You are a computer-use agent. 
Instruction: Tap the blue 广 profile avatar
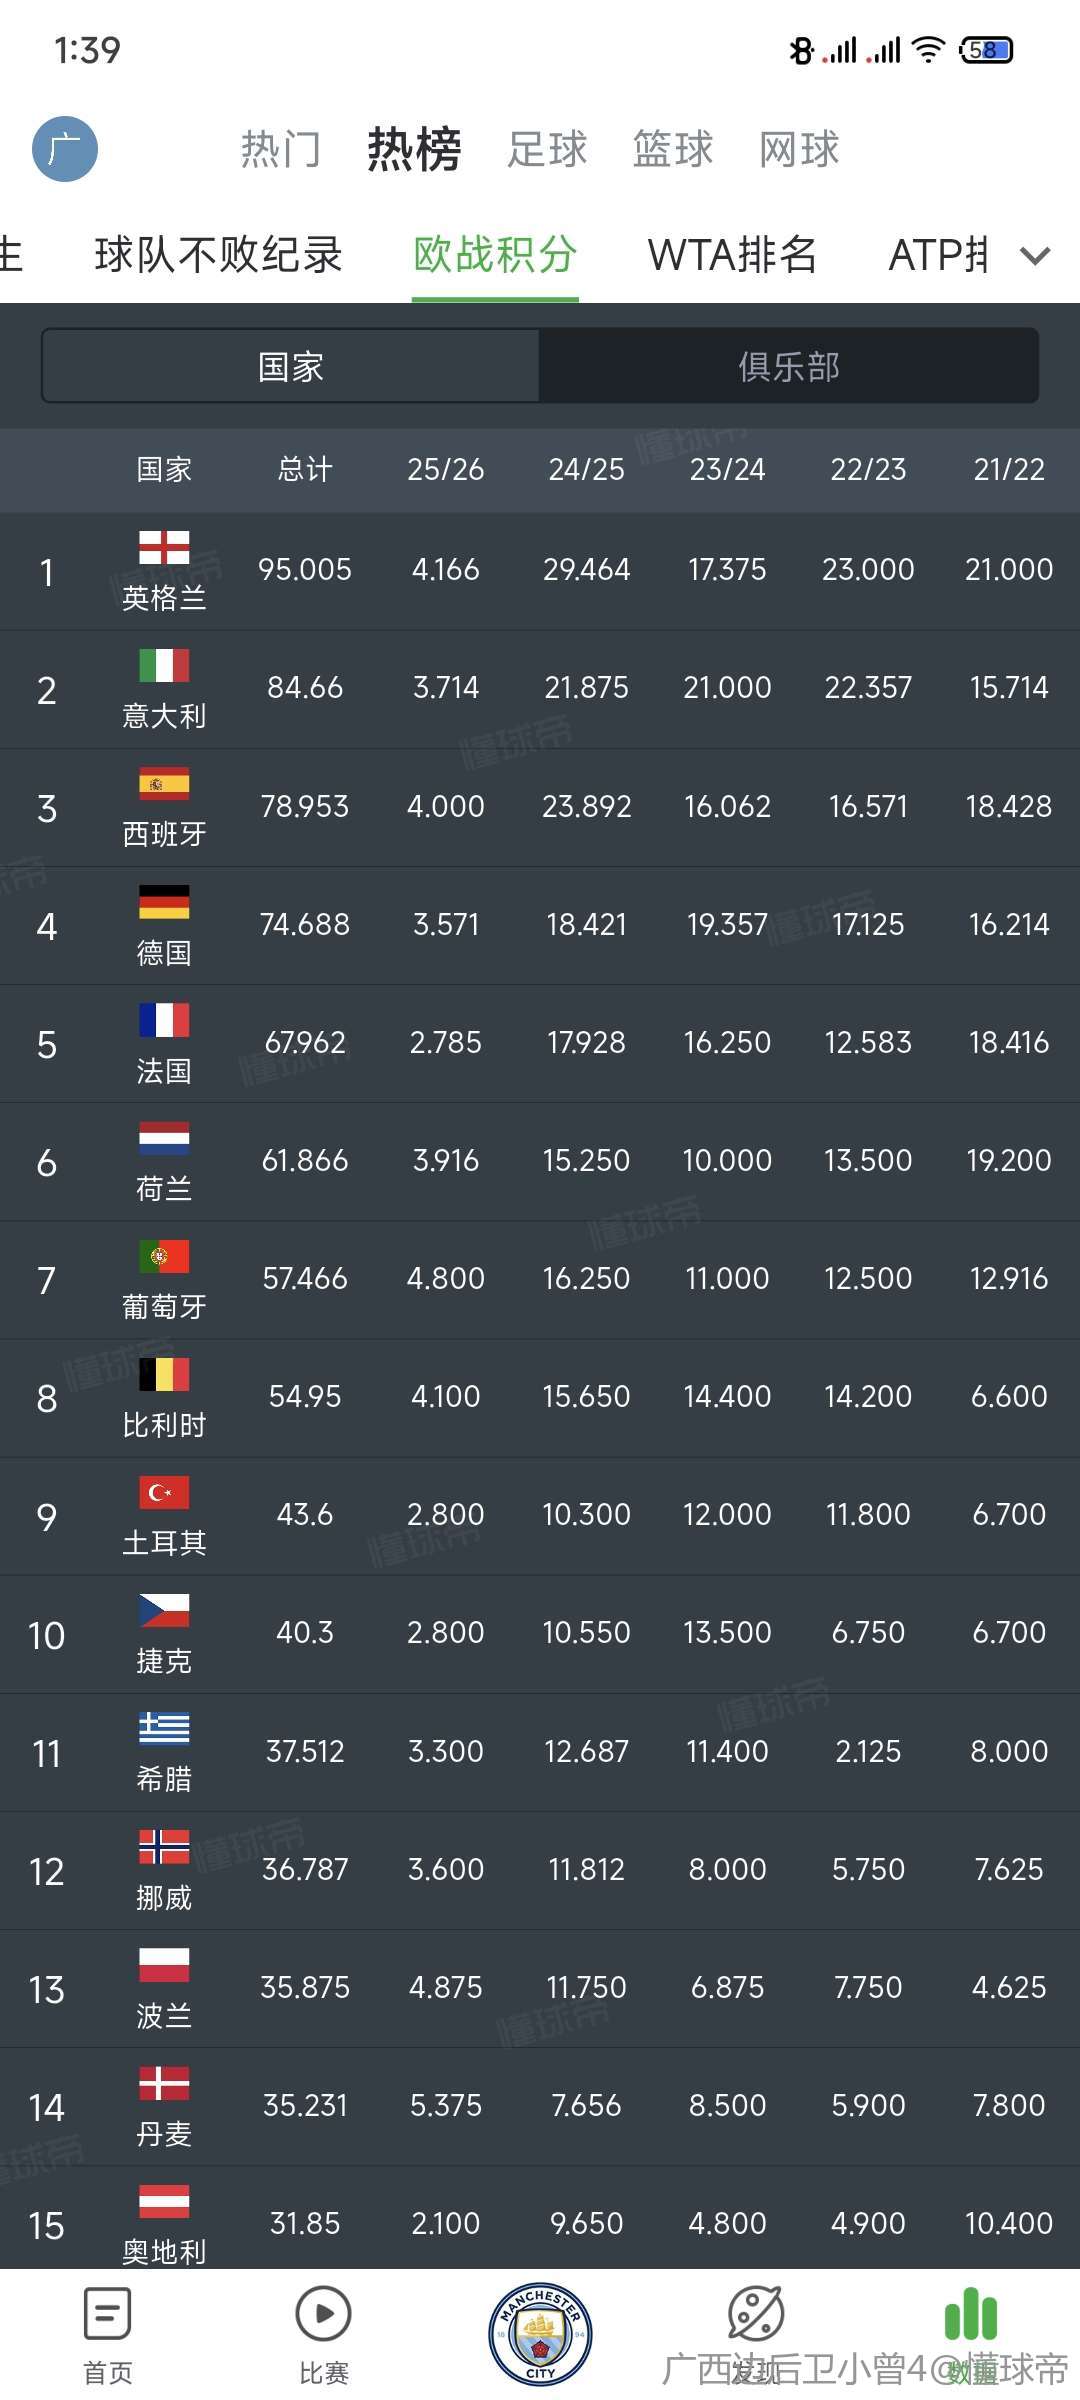[65, 149]
